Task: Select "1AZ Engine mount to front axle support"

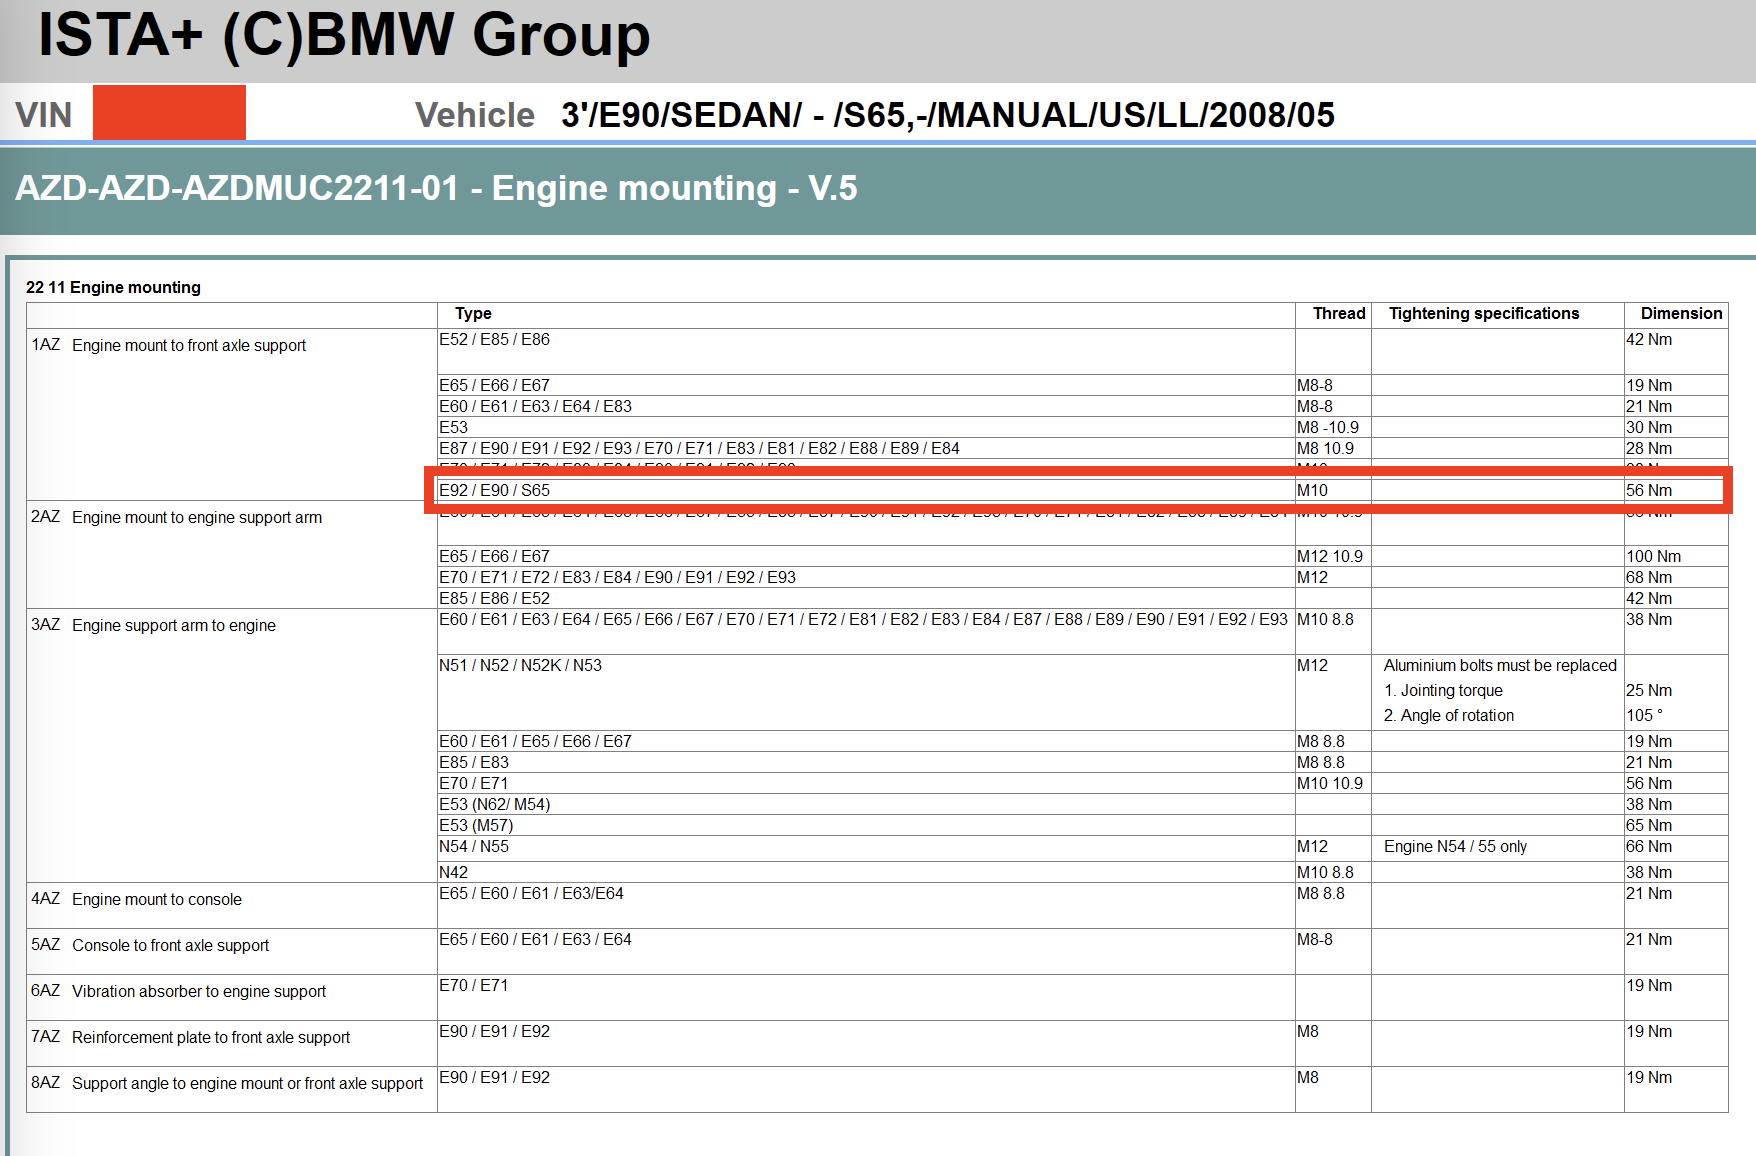Action: (169, 345)
